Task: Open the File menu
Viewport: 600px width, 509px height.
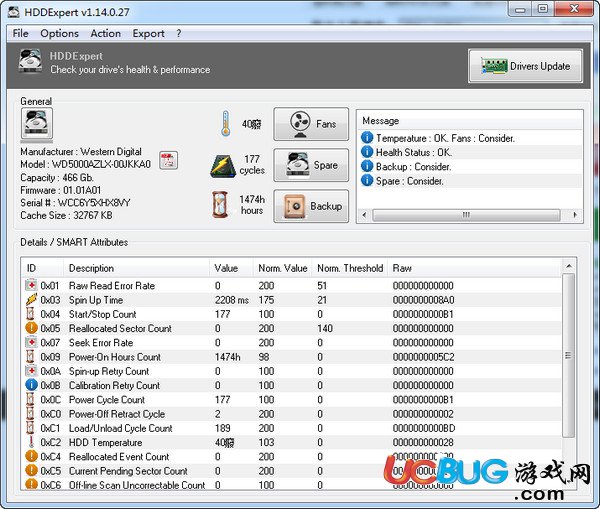Action: [20, 34]
